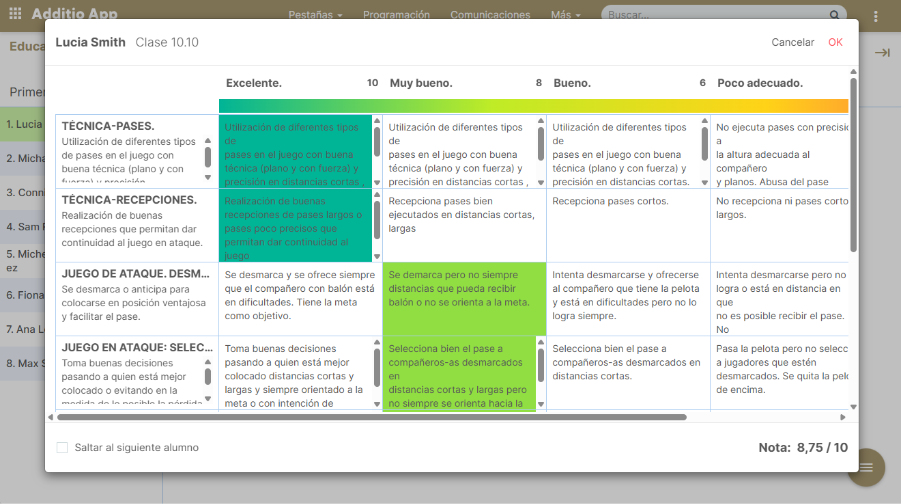Confirm the rubric with OK

(835, 42)
